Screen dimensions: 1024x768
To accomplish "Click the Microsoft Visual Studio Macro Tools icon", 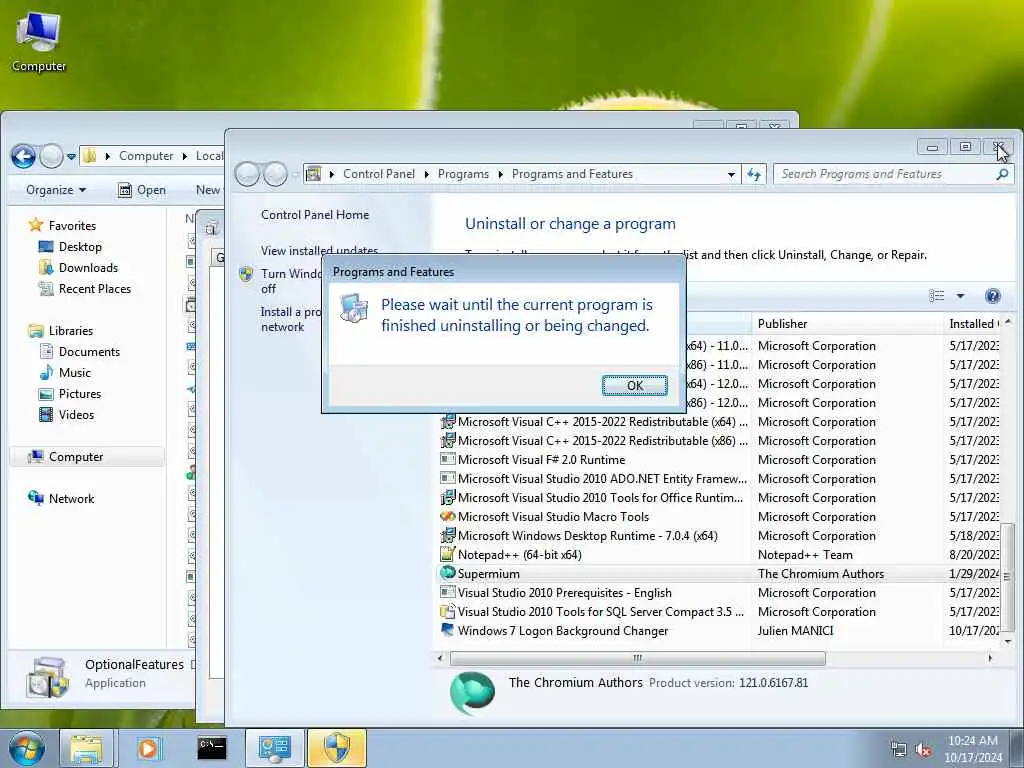I will coord(447,517).
